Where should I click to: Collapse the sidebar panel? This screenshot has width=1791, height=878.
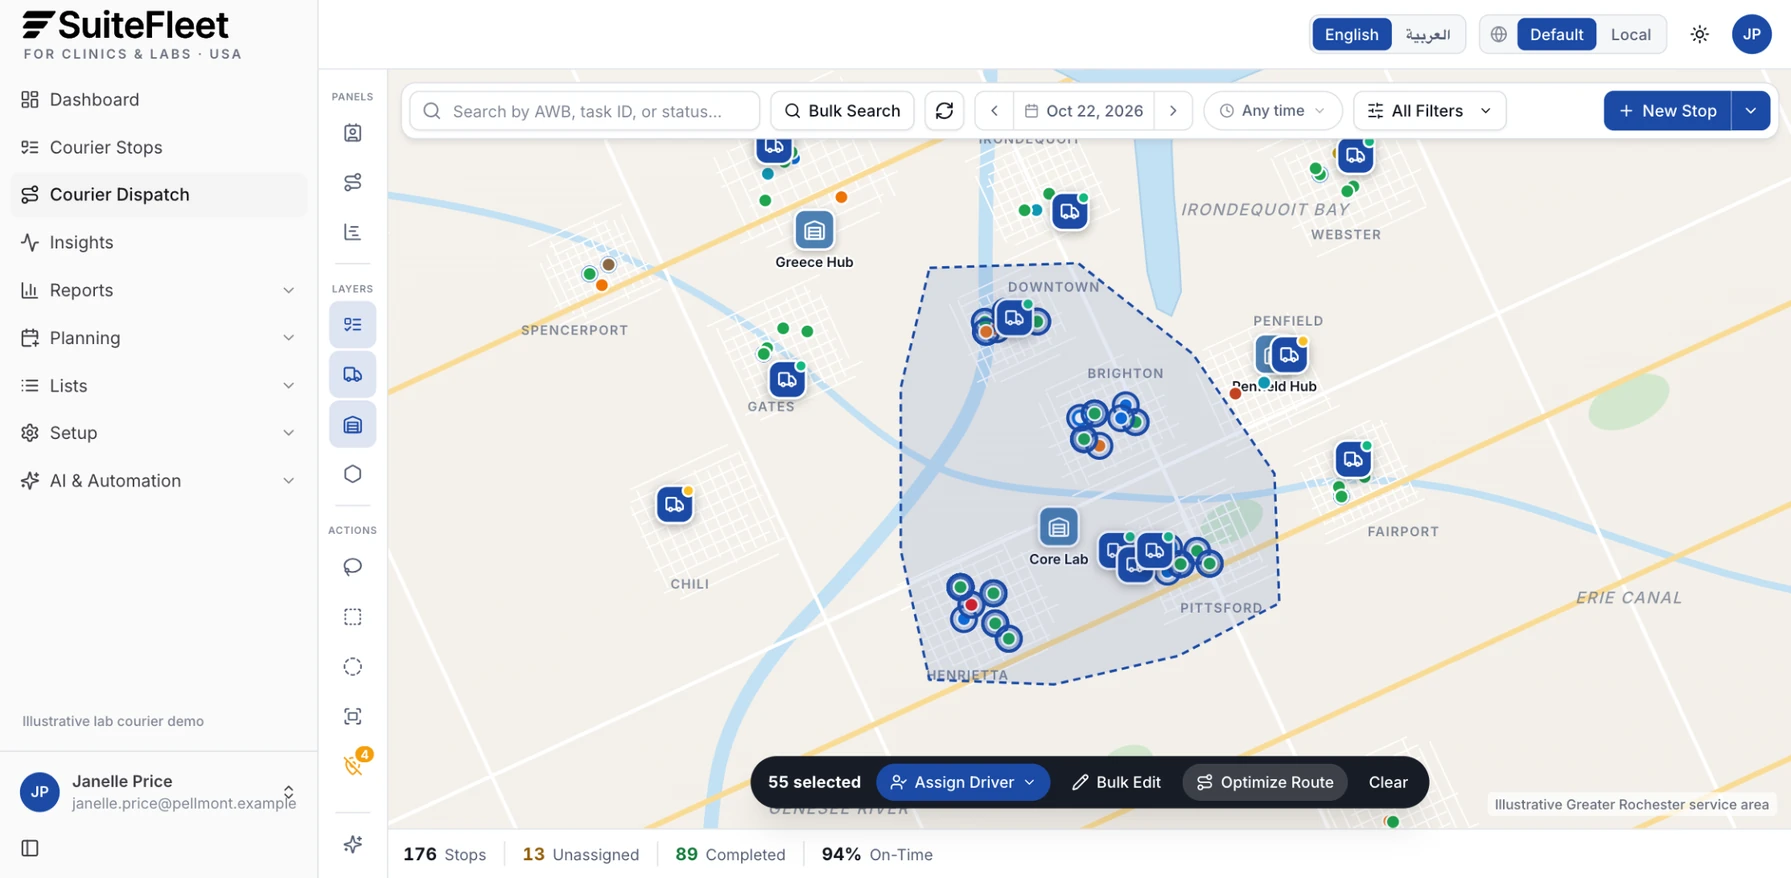click(x=30, y=848)
